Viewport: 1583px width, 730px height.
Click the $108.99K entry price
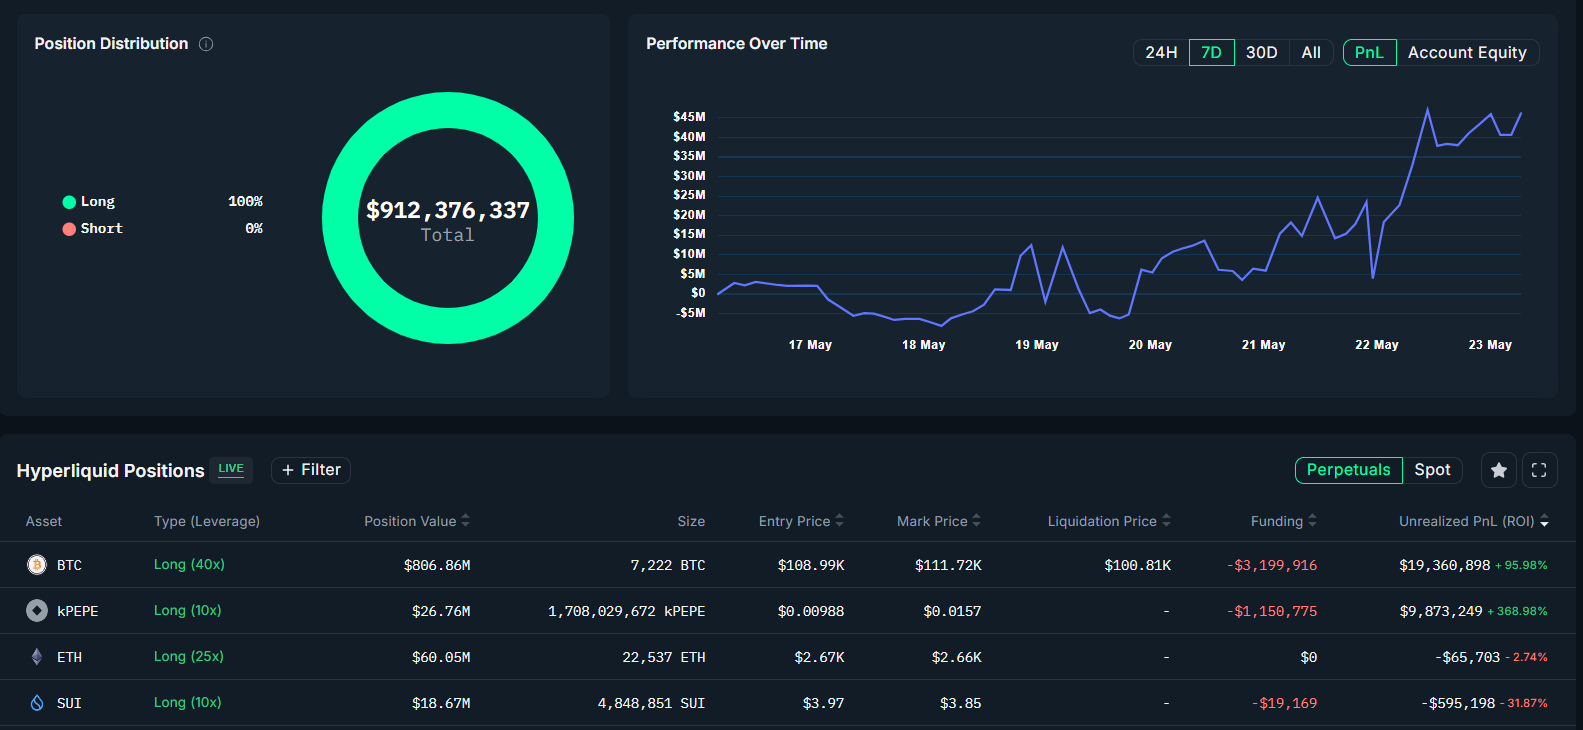pos(811,565)
